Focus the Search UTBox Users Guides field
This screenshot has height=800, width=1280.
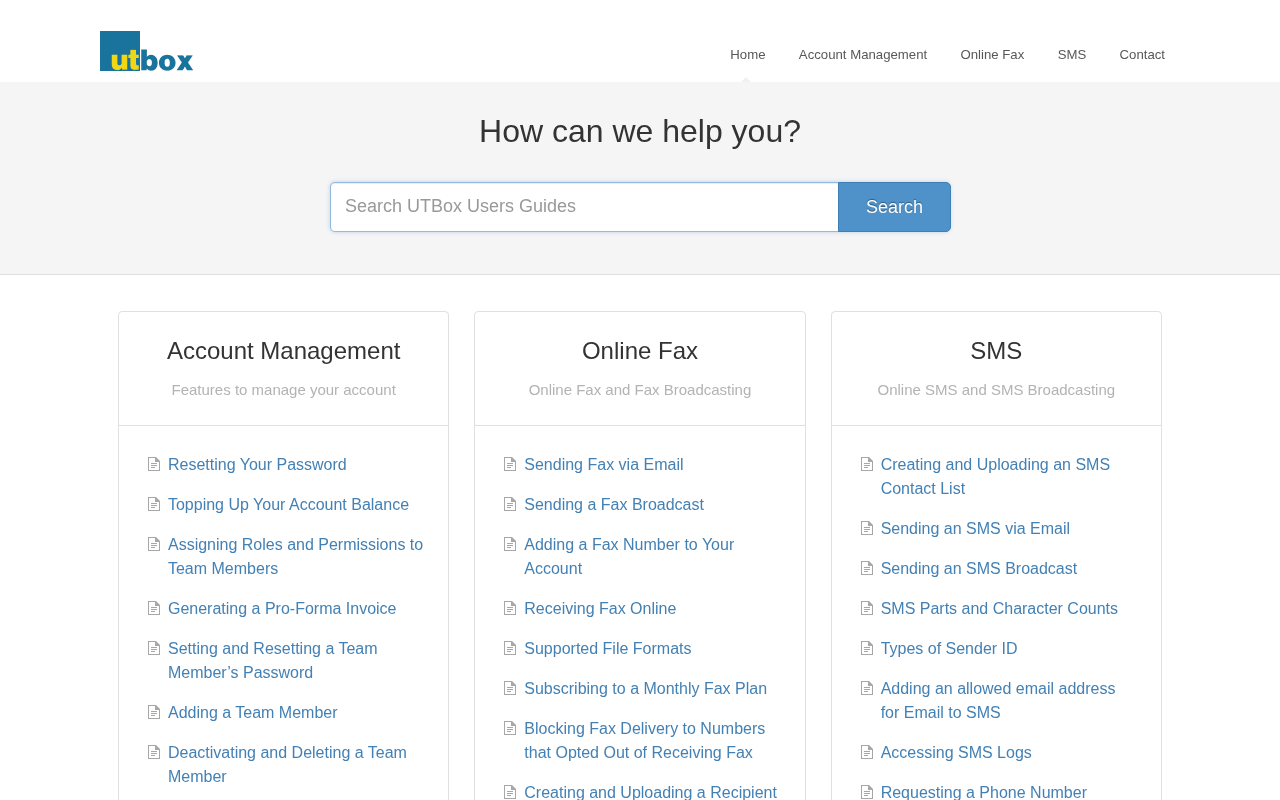(x=584, y=207)
